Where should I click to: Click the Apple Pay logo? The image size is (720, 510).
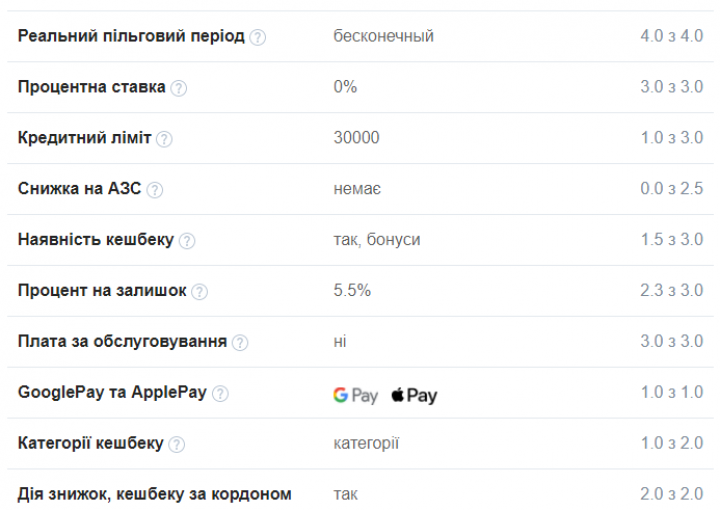(414, 395)
